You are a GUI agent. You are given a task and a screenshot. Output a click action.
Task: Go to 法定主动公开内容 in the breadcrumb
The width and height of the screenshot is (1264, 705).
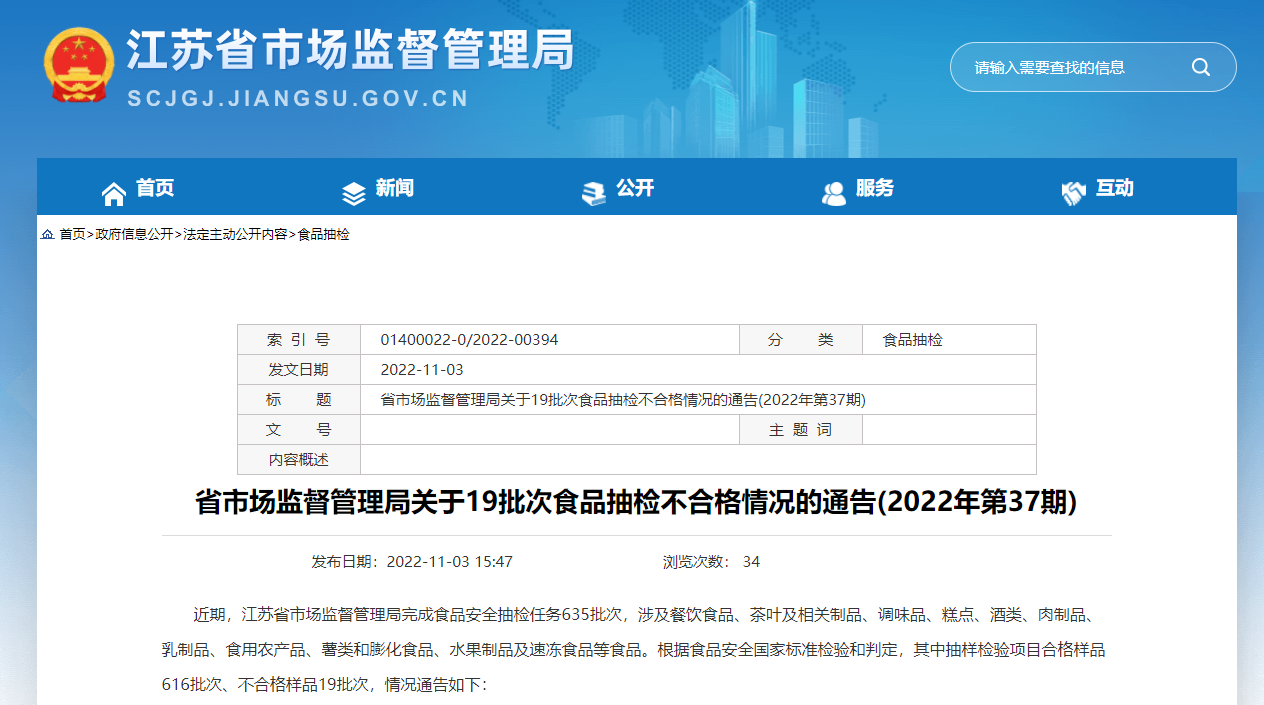click(235, 234)
